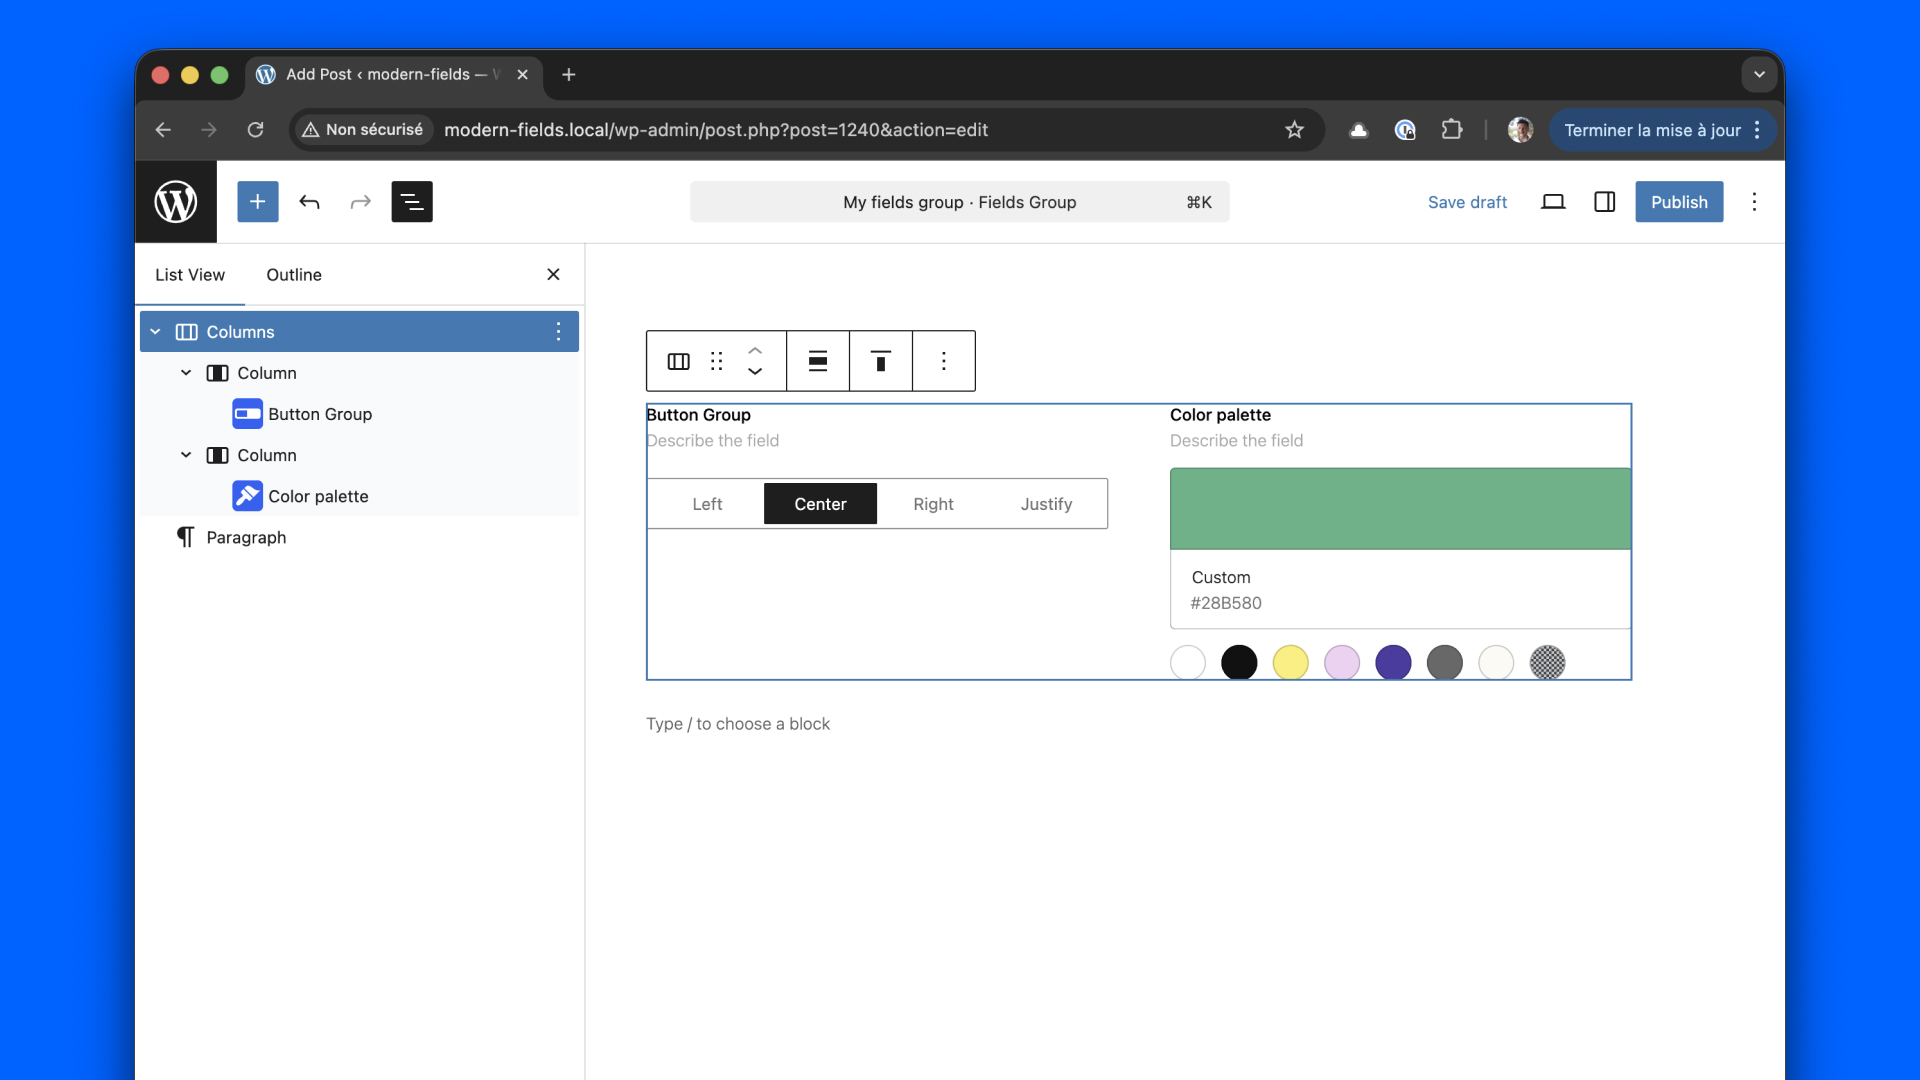This screenshot has height=1080, width=1920.
Task: Toggle the Settings sidebar panel icon
Action: click(x=1604, y=202)
